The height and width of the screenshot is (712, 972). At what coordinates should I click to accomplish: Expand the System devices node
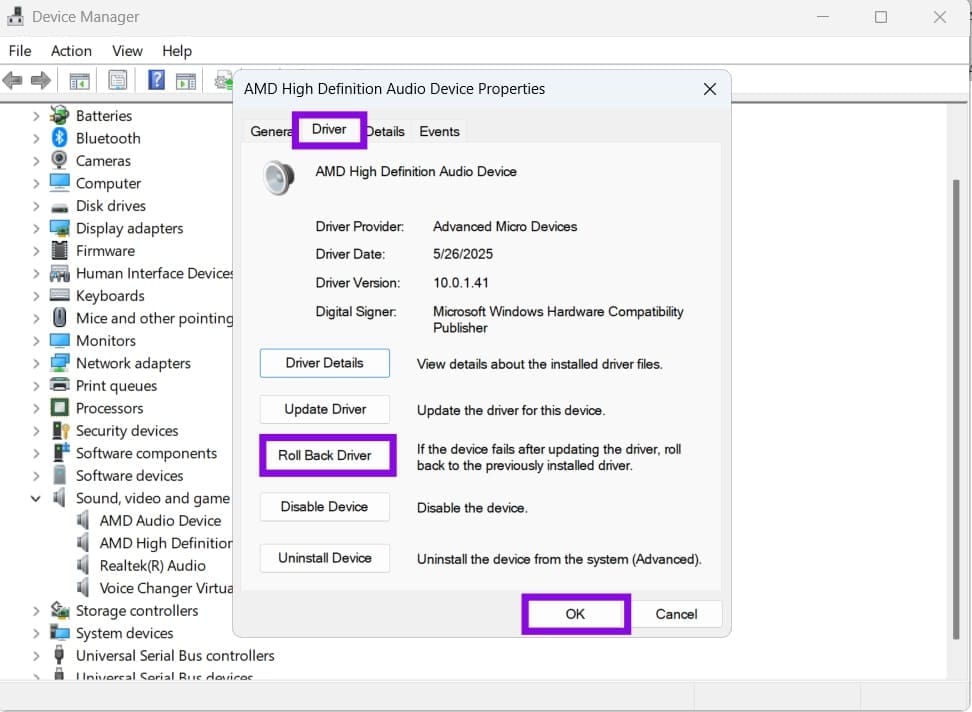pyautogui.click(x=36, y=633)
